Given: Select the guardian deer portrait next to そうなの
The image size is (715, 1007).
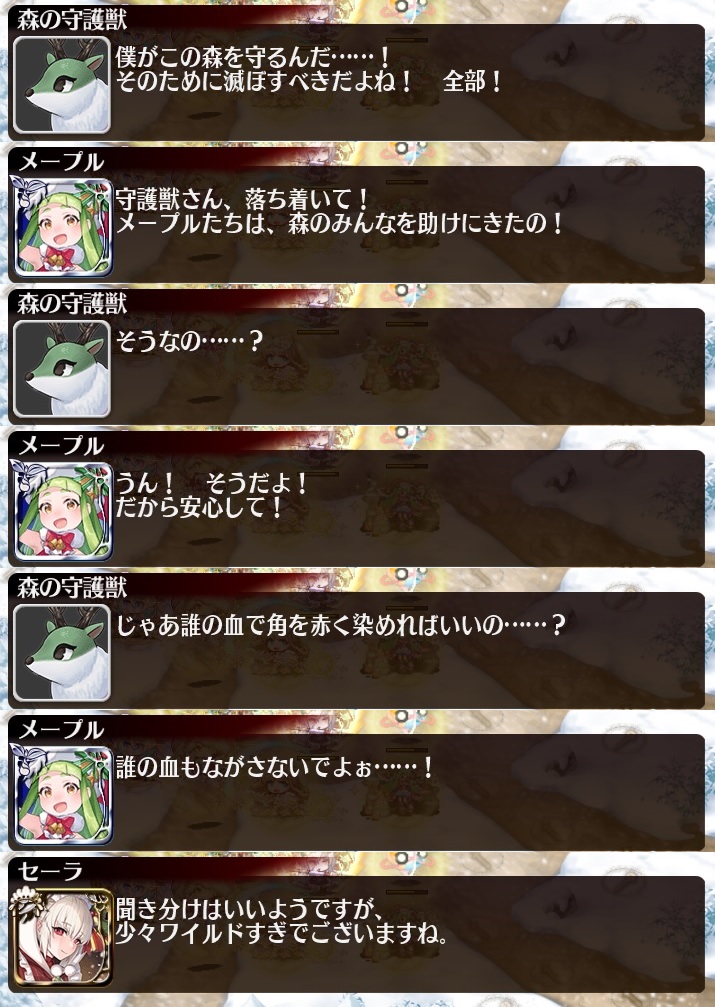Looking at the screenshot, I should [x=62, y=369].
